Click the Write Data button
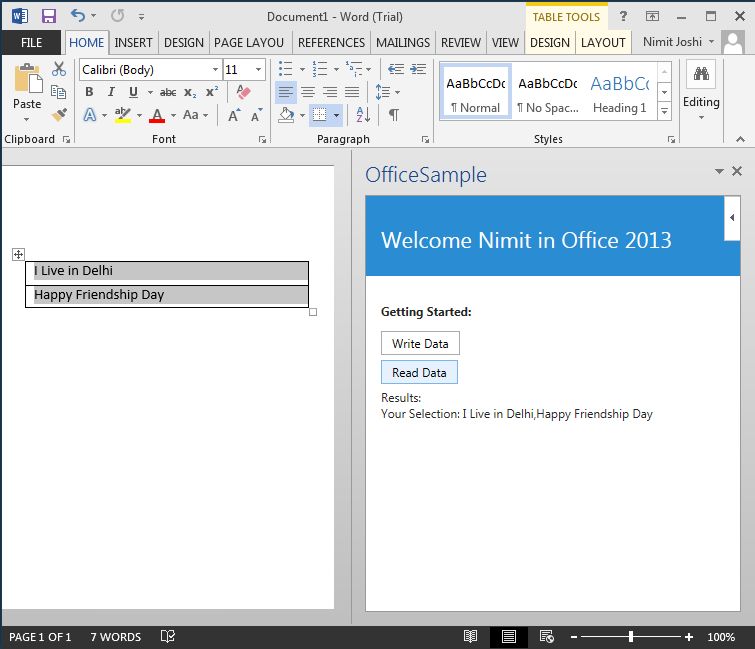 coord(420,343)
